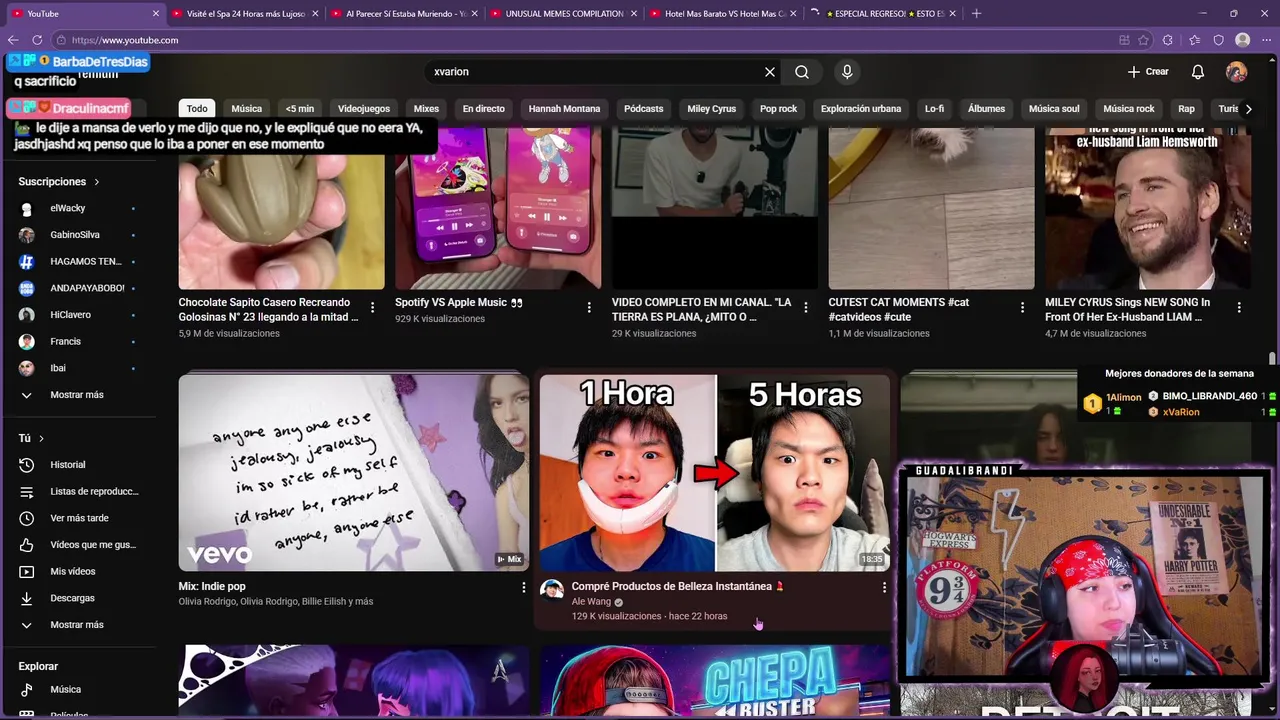Image resolution: width=1280 pixels, height=720 pixels.
Task: Open a new browser tab
Action: click(x=976, y=13)
